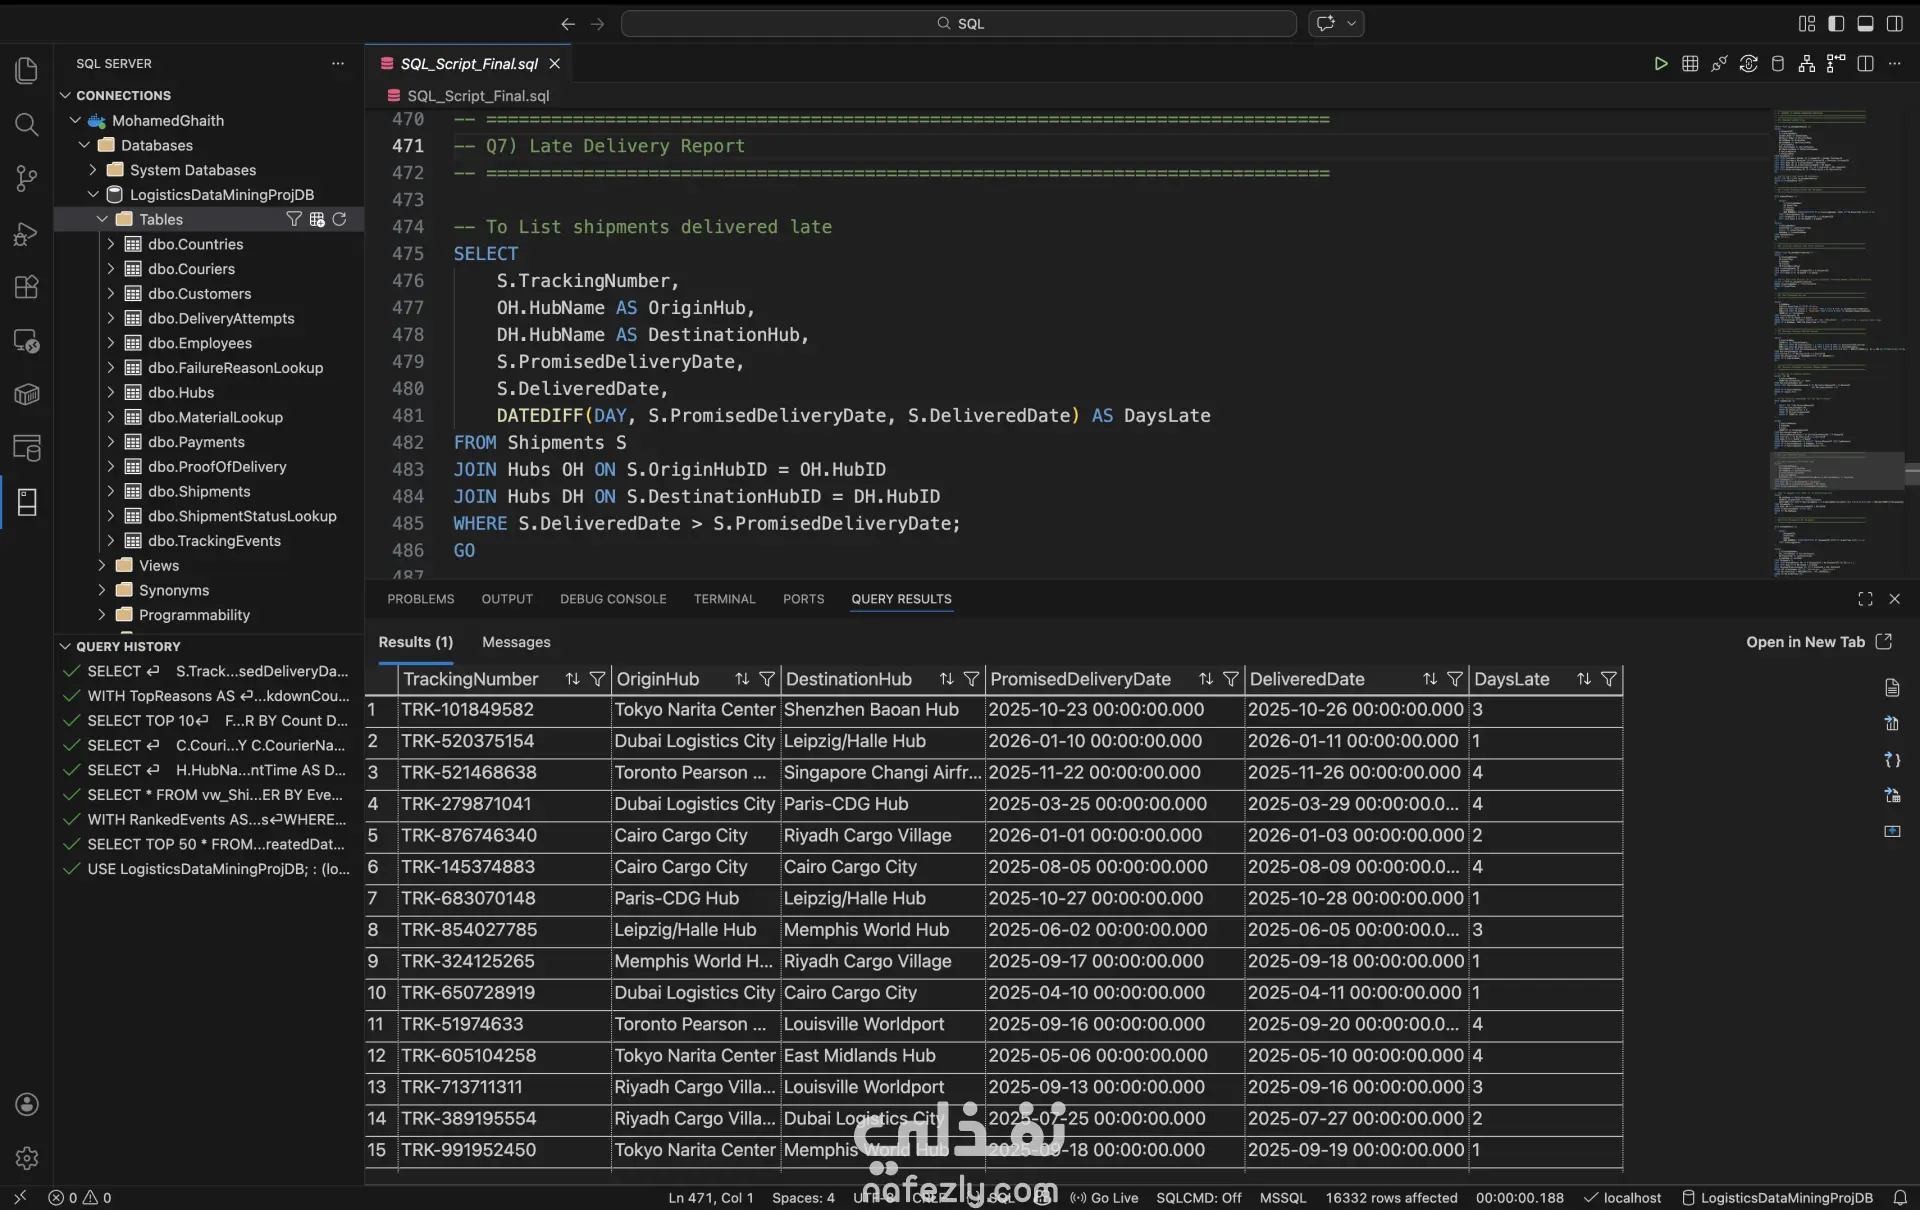Open More Actions in the editor toolbar
The height and width of the screenshot is (1210, 1920).
pyautogui.click(x=1894, y=63)
